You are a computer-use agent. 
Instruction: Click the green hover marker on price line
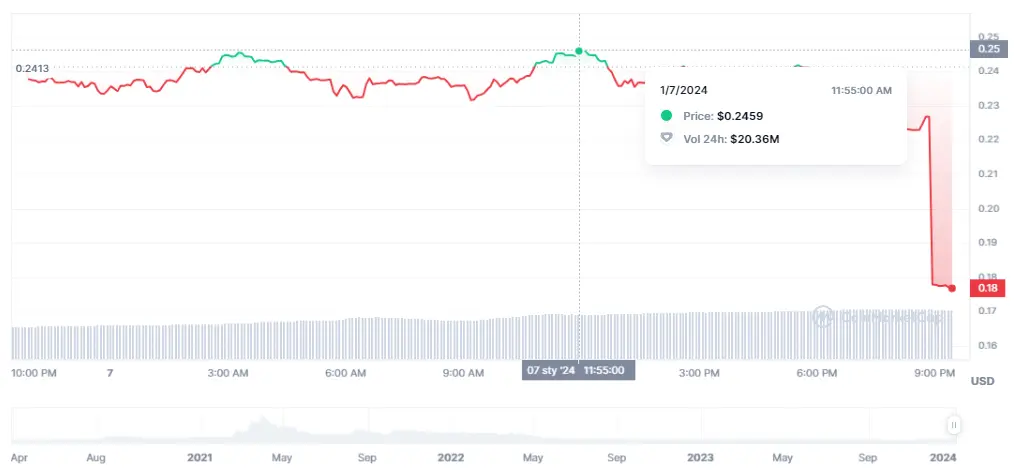click(579, 50)
